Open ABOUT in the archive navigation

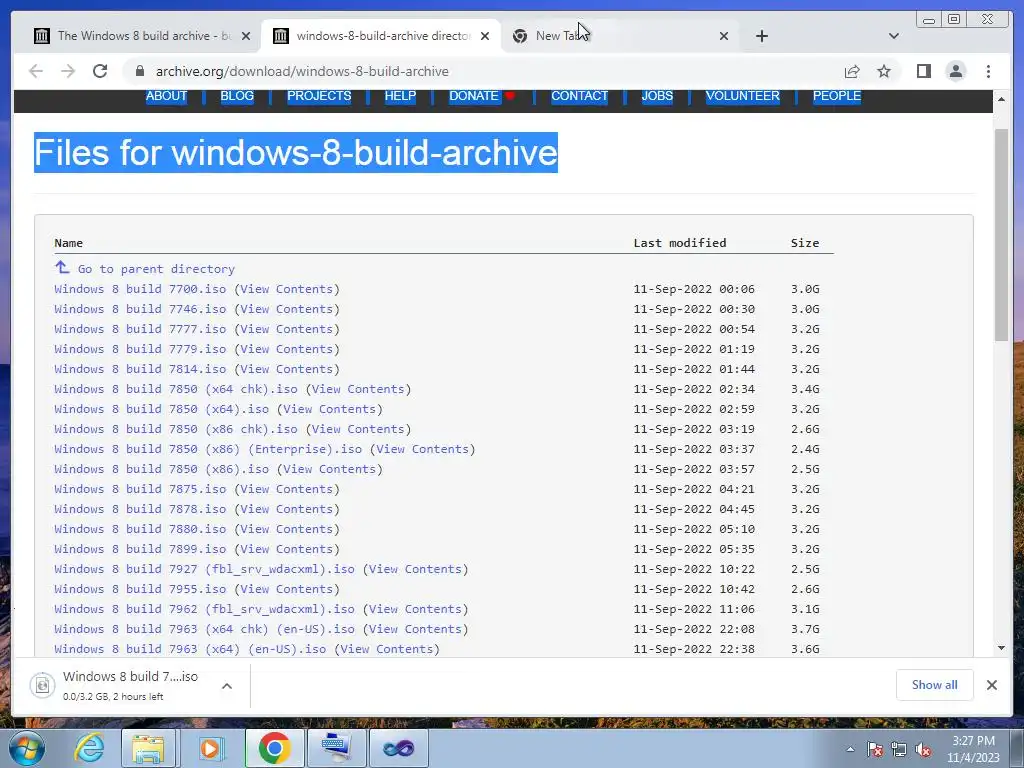pyautogui.click(x=166, y=96)
